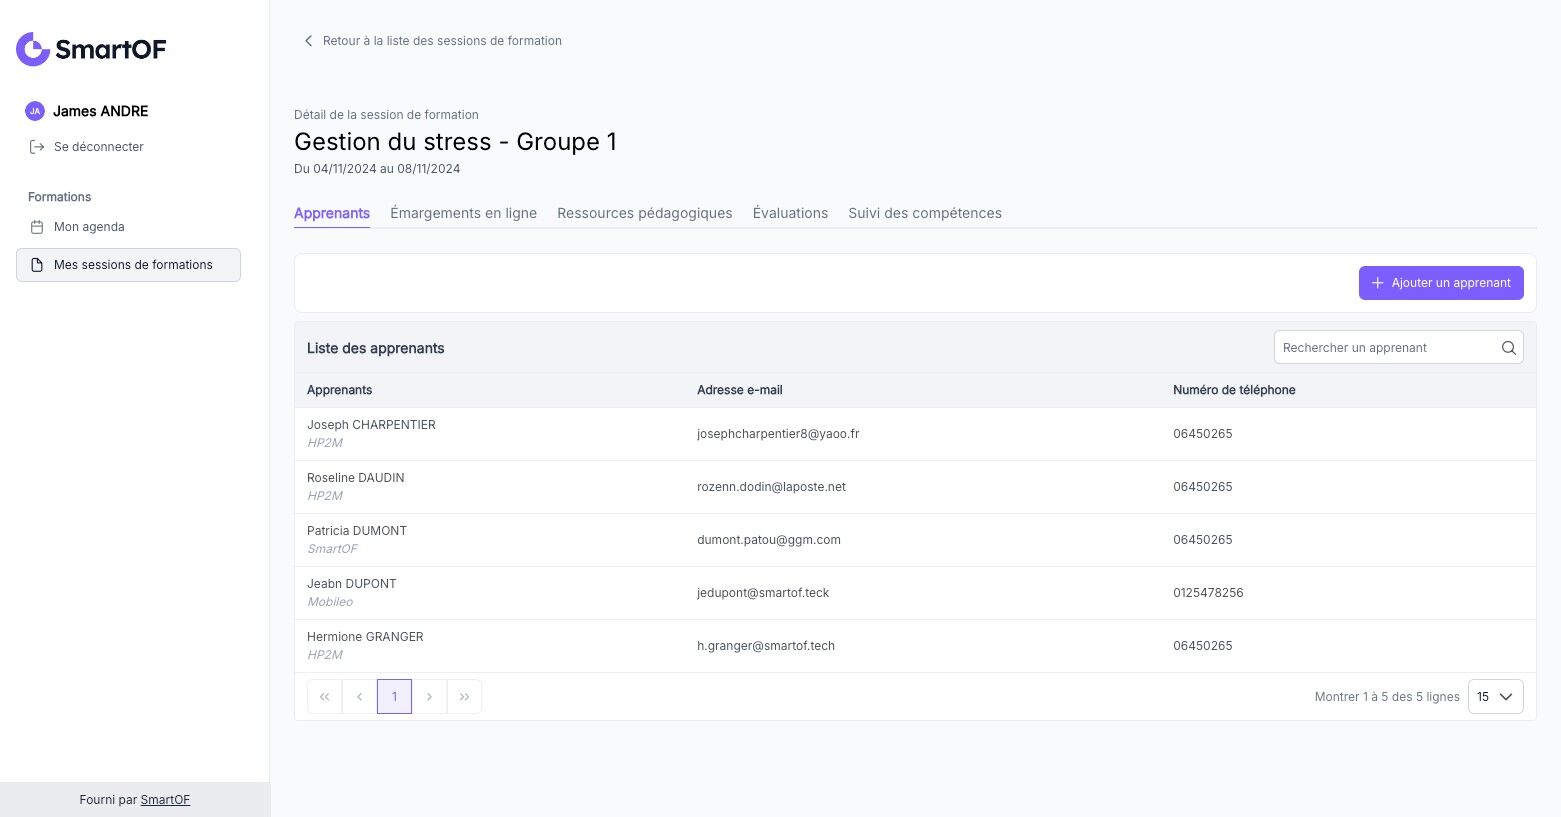Click the logout icon beside Se déconnecter

37,147
